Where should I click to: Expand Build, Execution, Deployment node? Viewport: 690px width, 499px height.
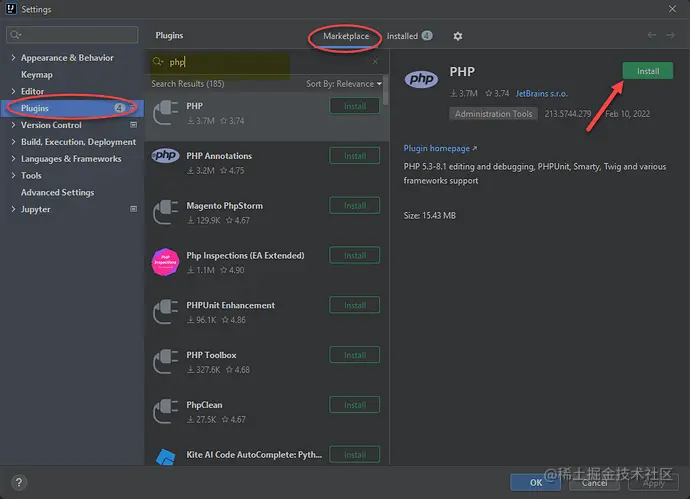13,142
